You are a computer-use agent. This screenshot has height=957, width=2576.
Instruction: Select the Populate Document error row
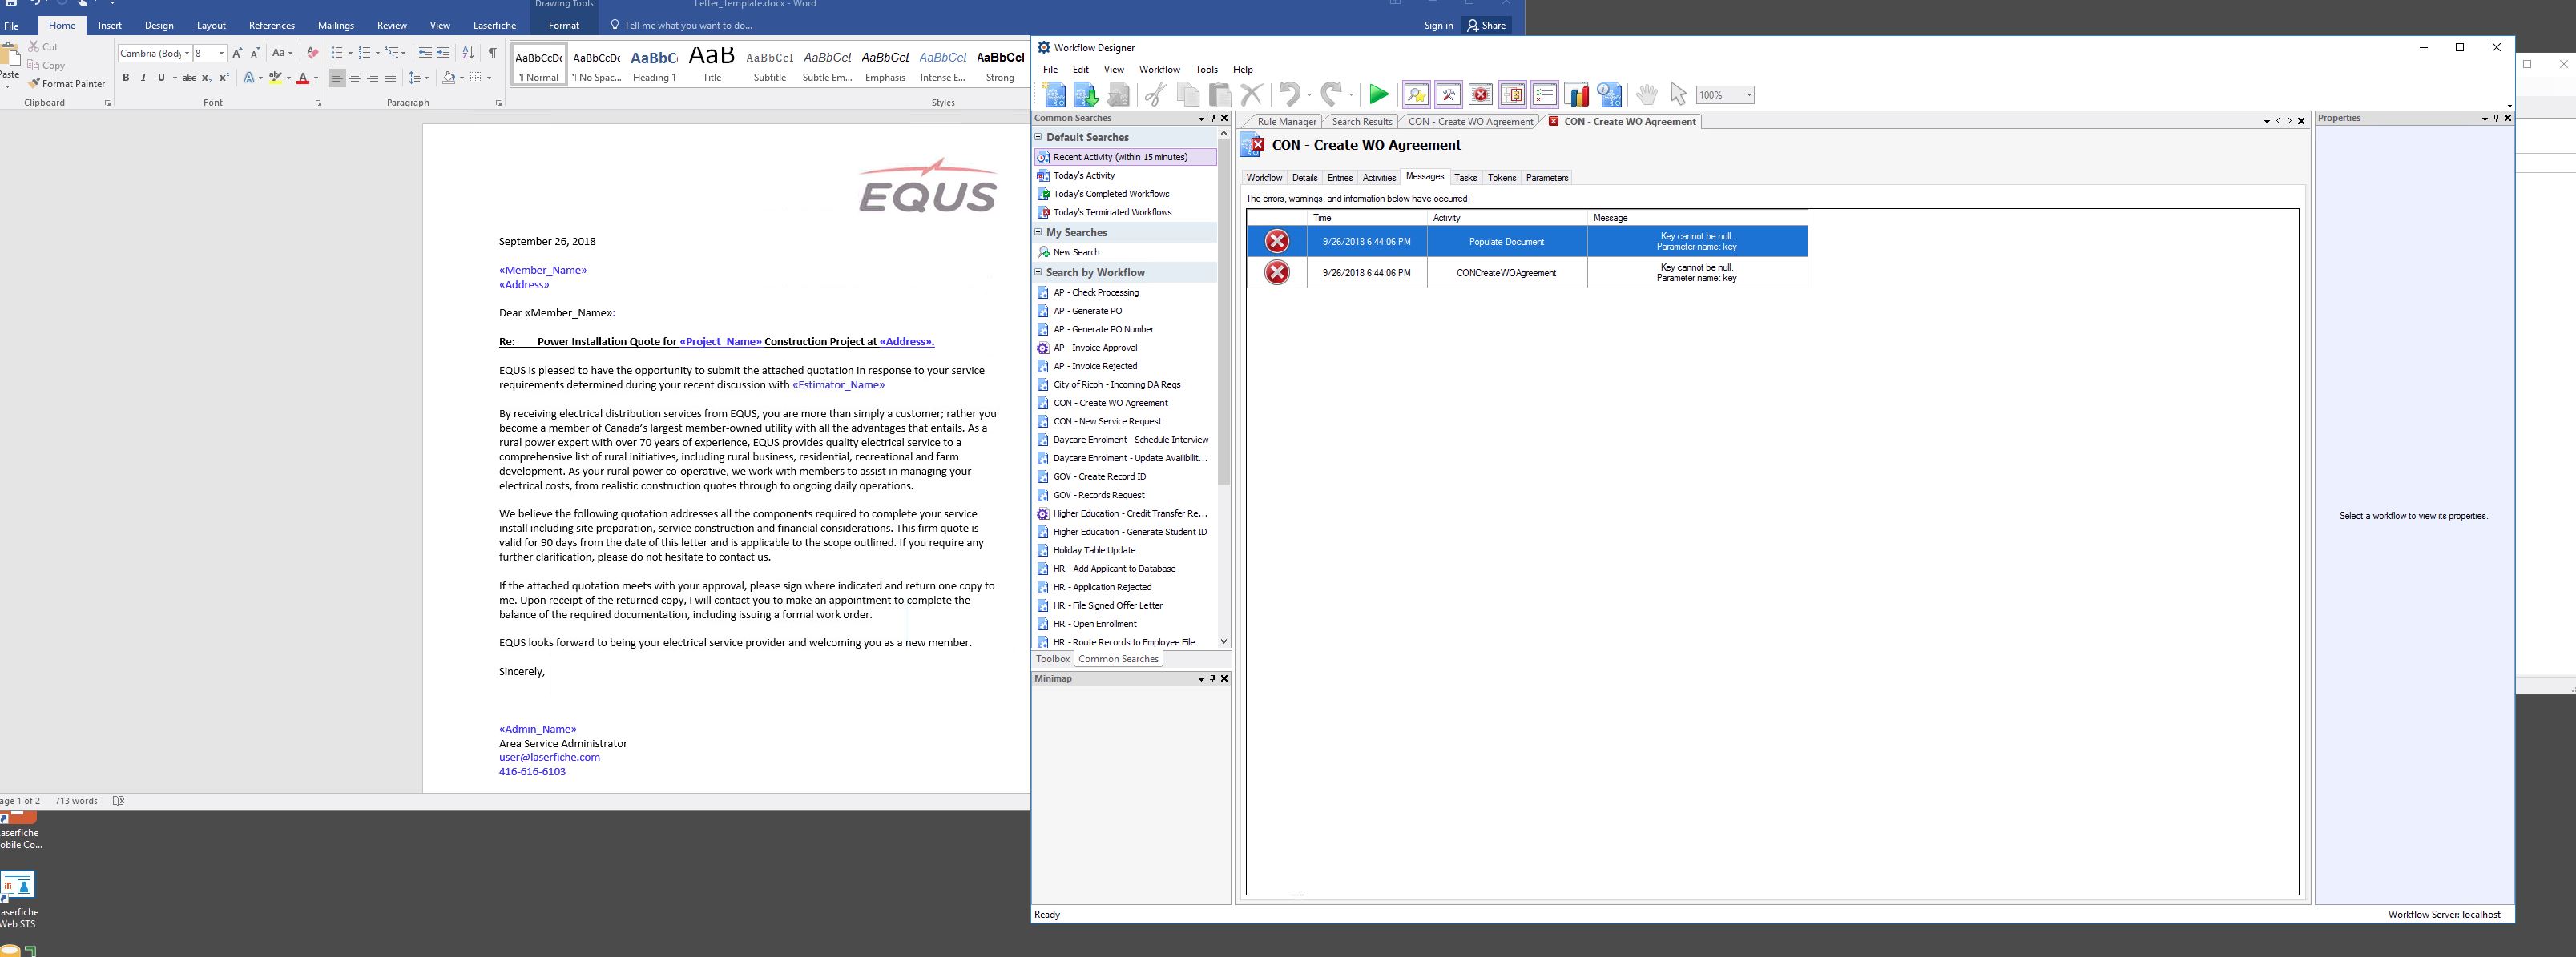1506,242
